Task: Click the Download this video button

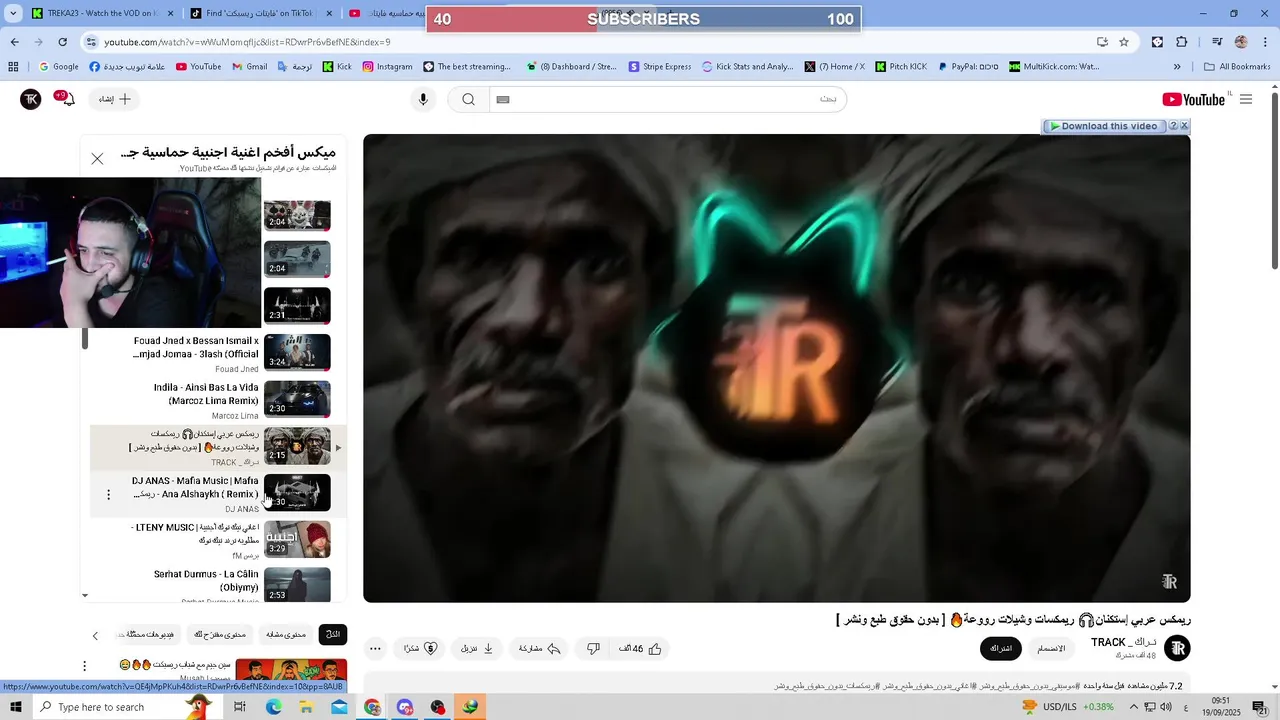Action: 1103,126
